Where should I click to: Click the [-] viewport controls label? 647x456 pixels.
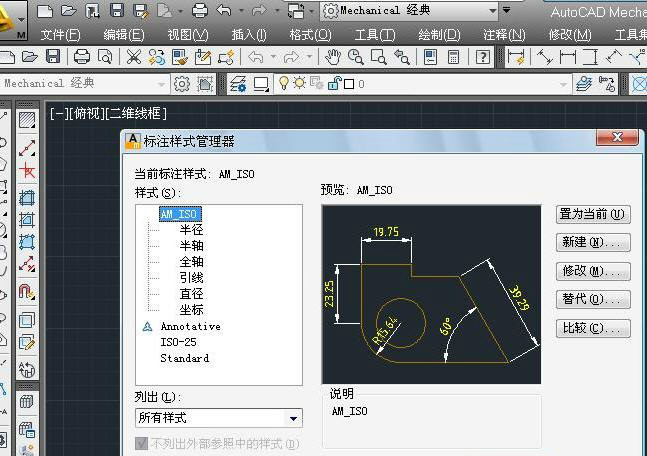coord(57,113)
